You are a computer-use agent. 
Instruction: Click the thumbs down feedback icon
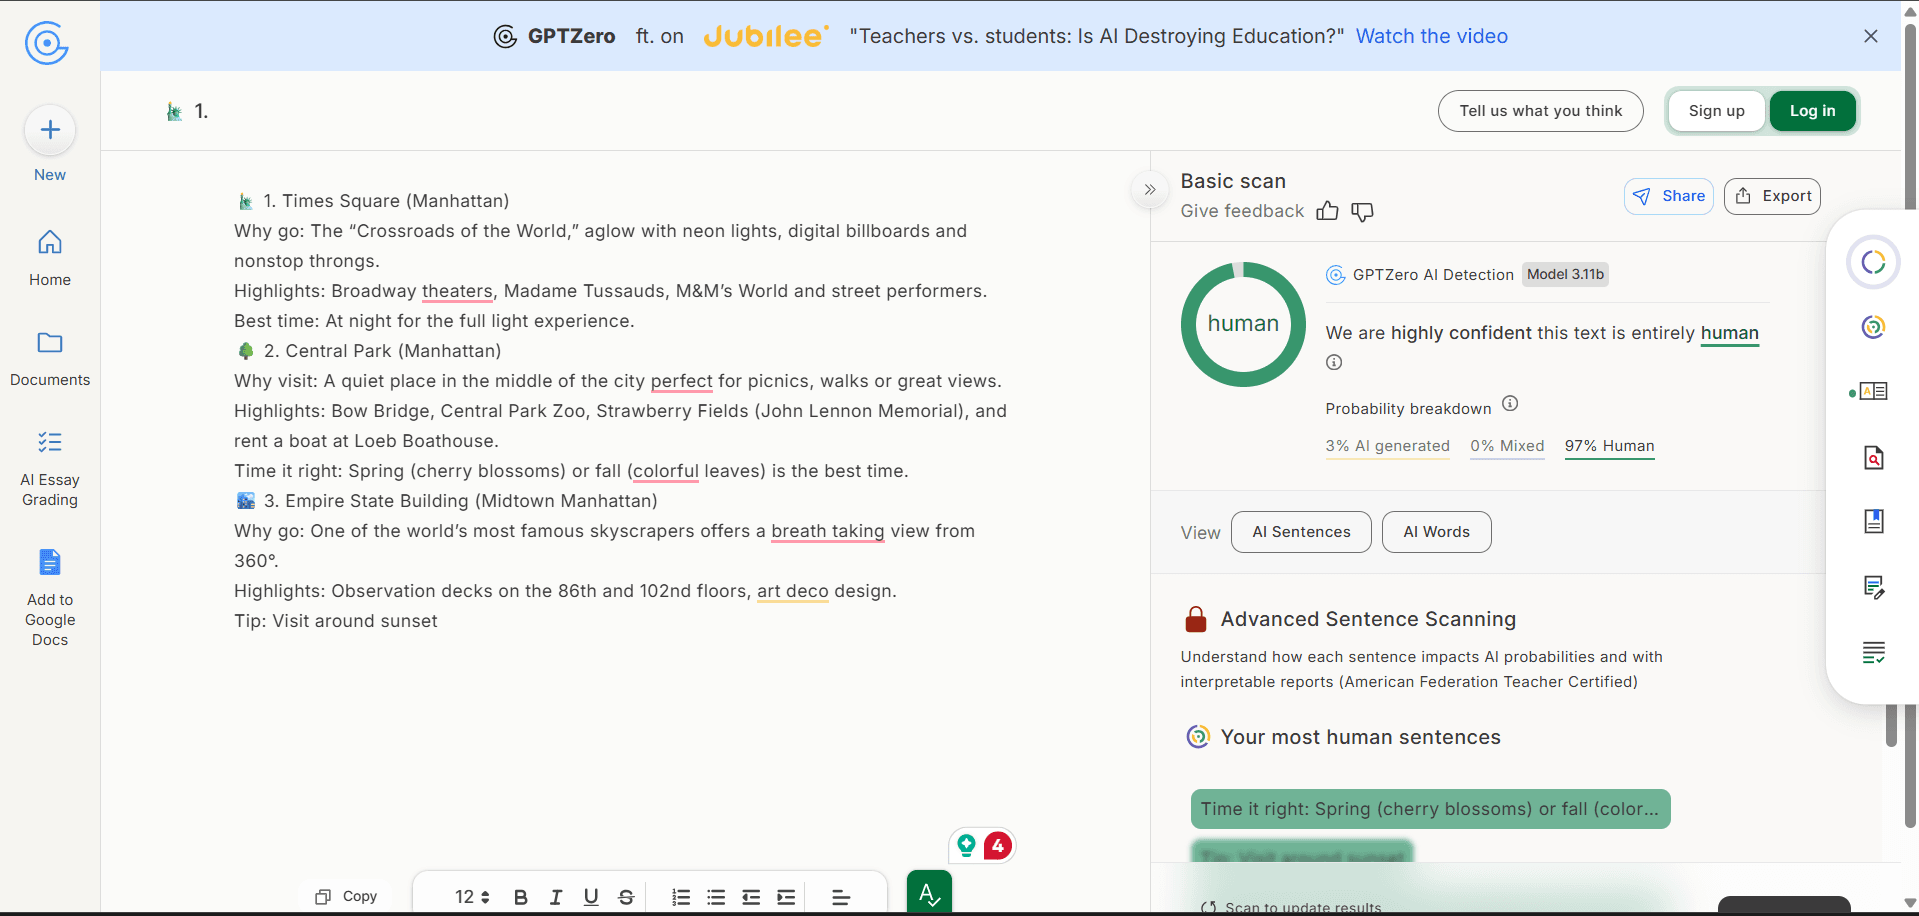click(1362, 211)
